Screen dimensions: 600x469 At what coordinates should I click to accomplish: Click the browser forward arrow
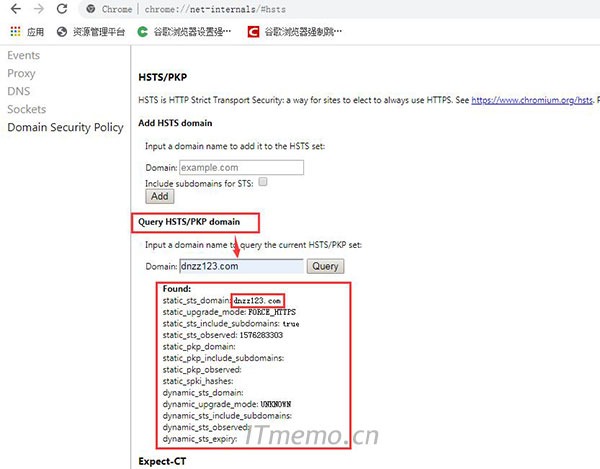pyautogui.click(x=39, y=8)
